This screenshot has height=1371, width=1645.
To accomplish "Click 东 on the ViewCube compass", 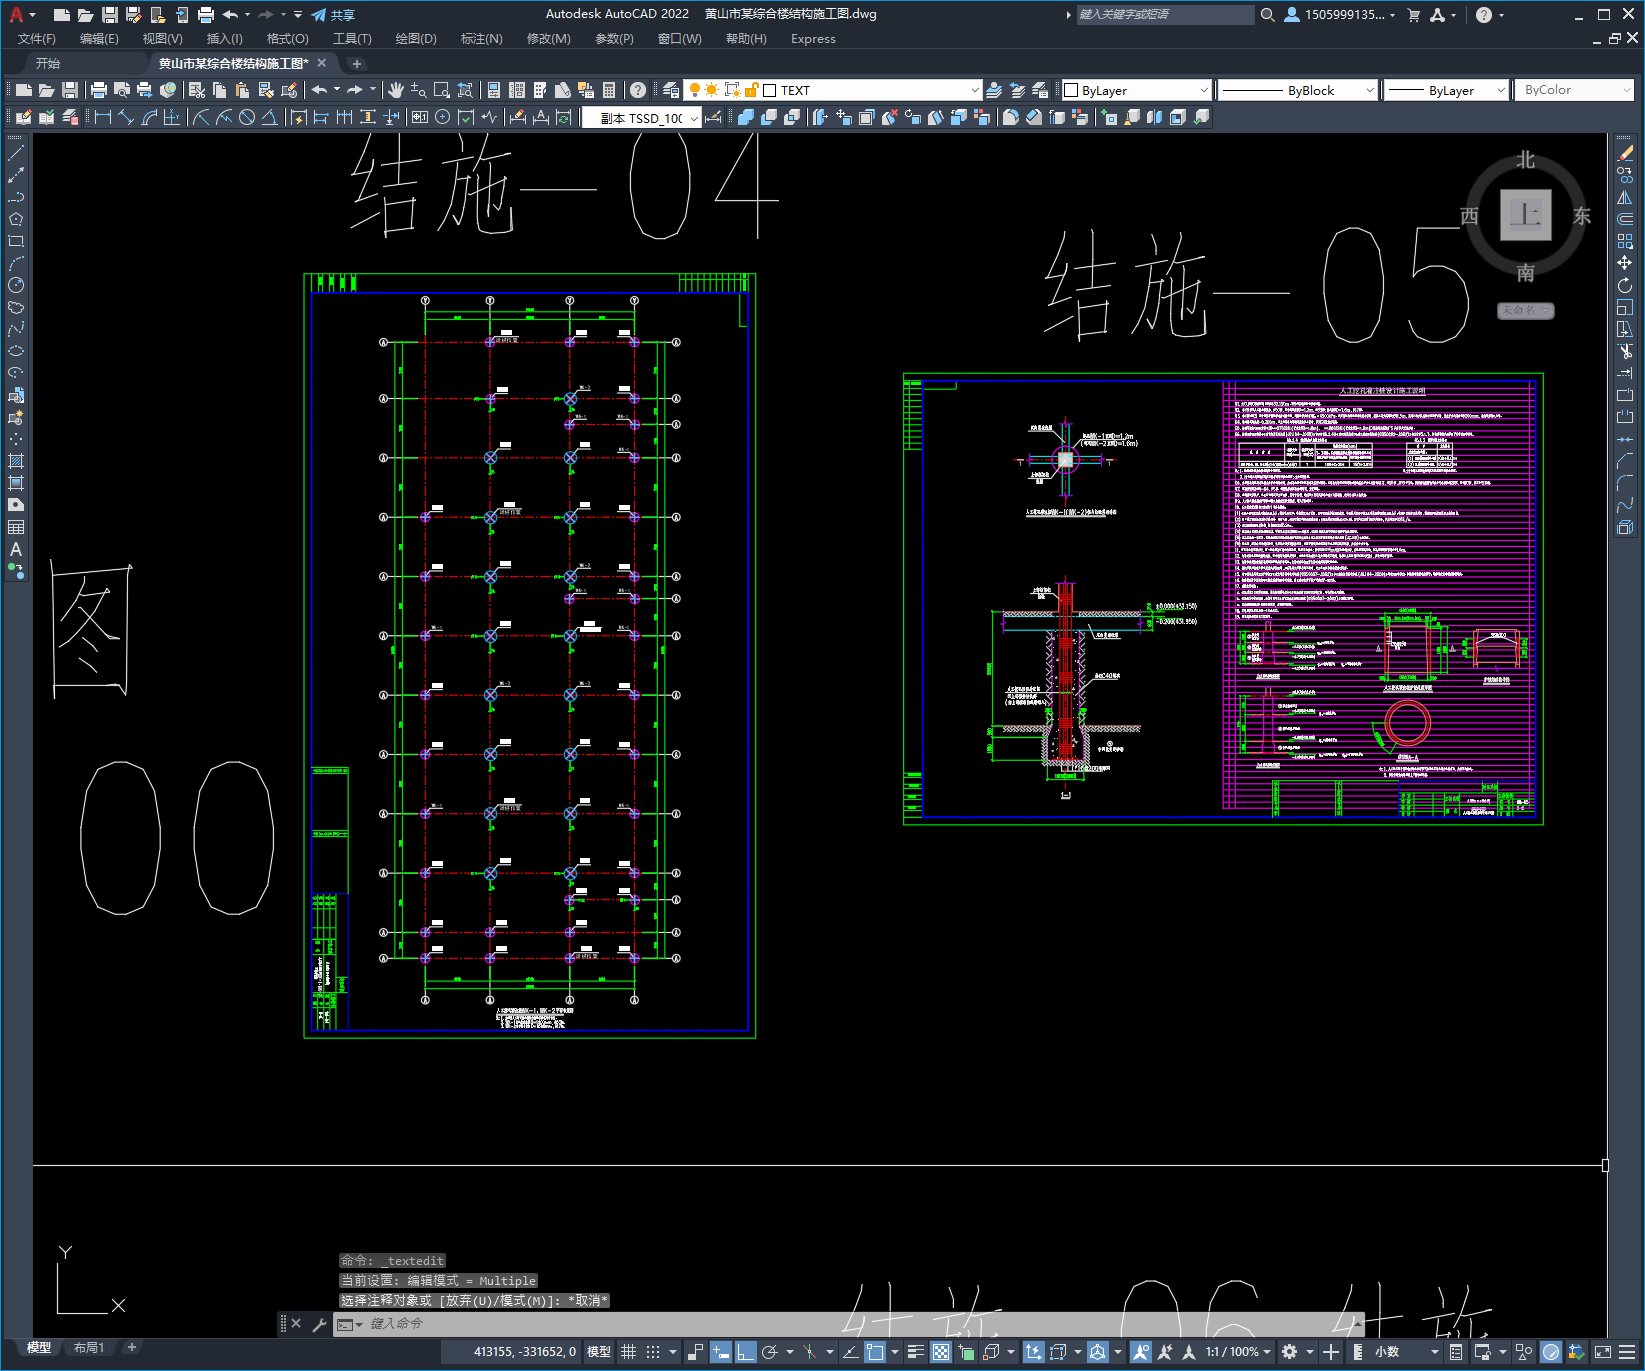I will [1582, 216].
